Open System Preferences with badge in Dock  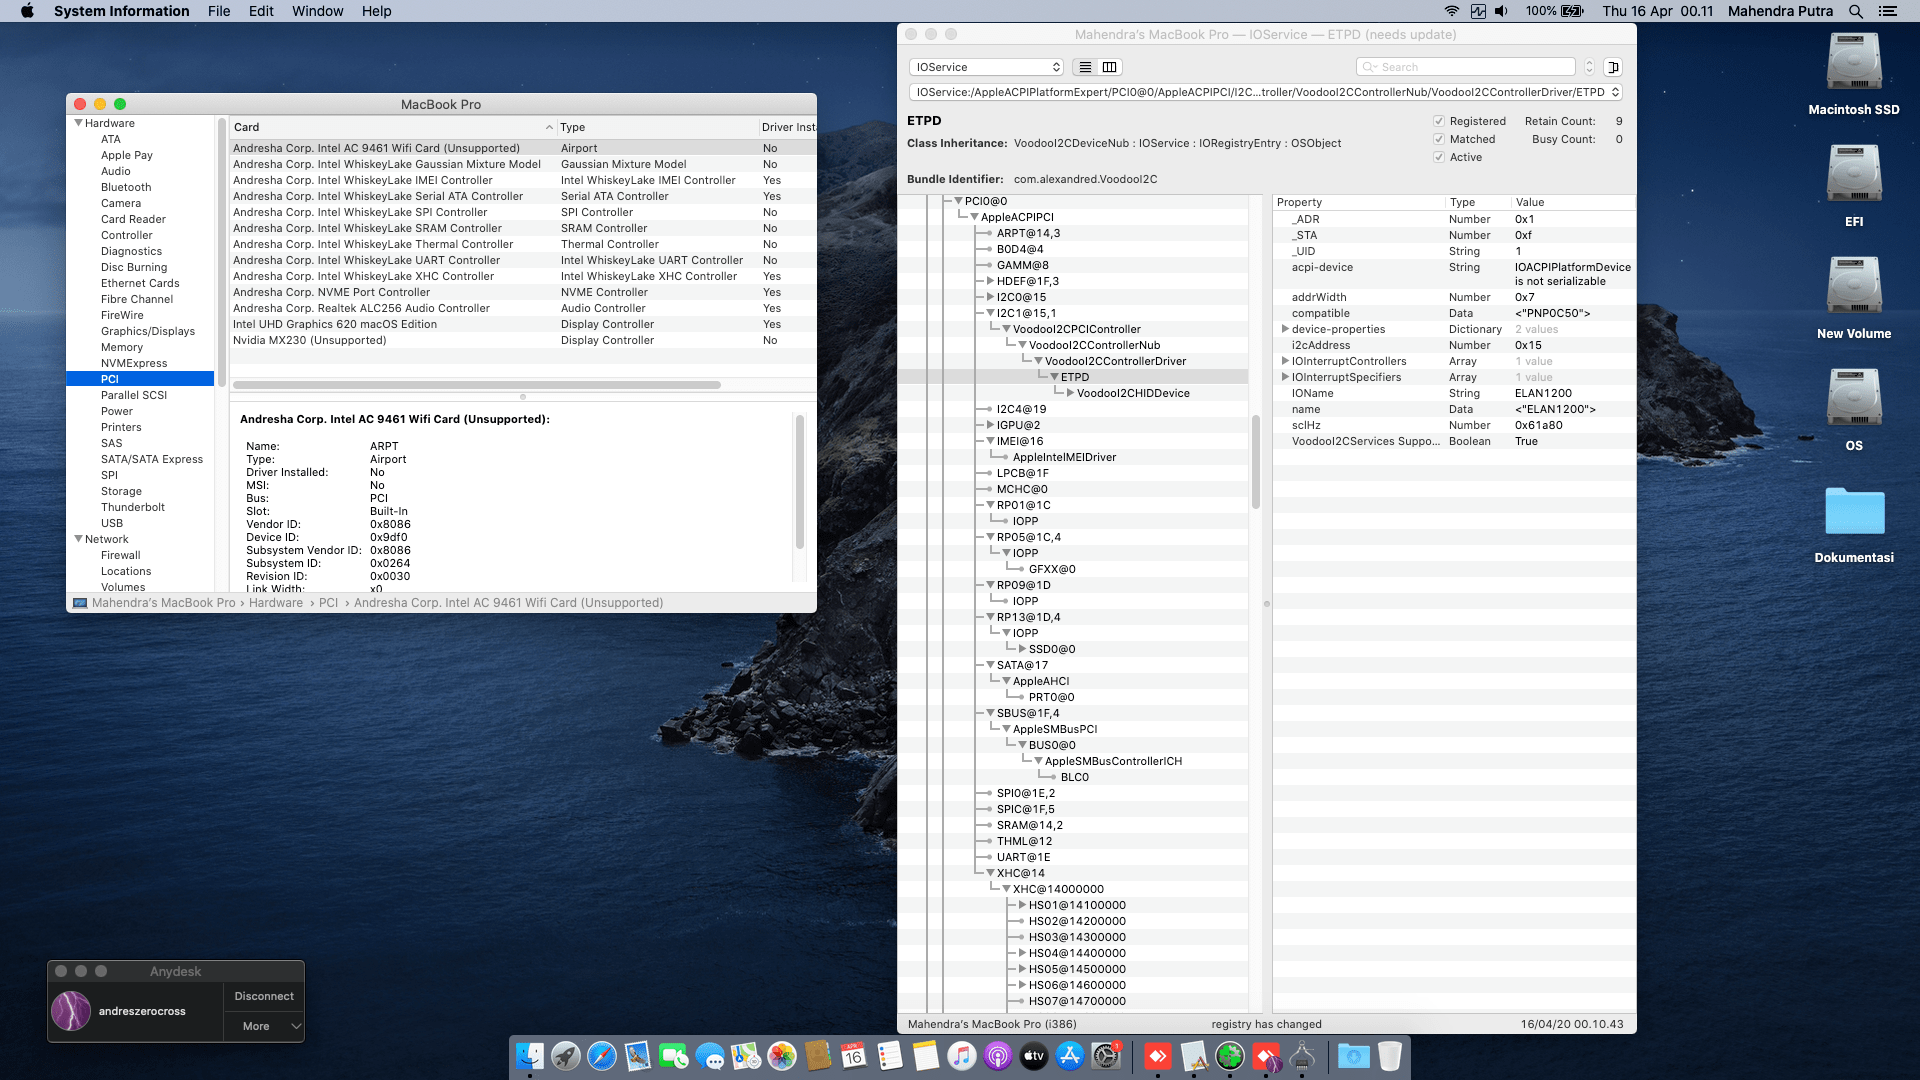1106,1056
